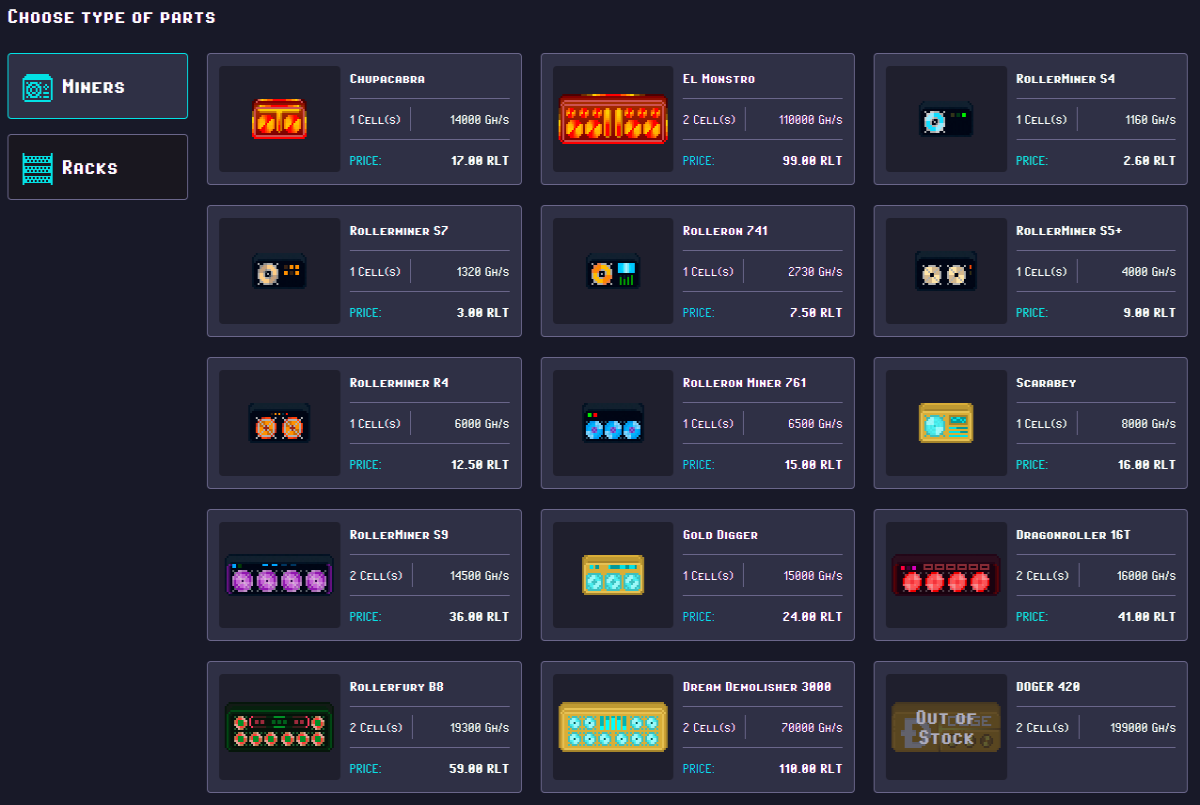1200x805 pixels.
Task: Click the Scarabey miner image
Action: point(946,423)
